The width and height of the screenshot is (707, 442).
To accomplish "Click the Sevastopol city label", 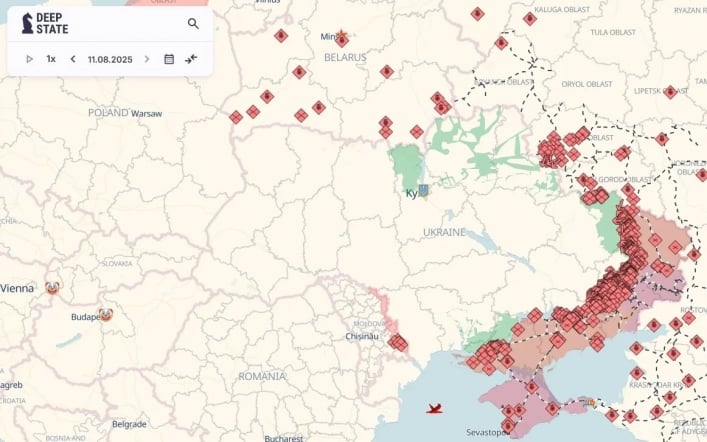I will [486, 433].
